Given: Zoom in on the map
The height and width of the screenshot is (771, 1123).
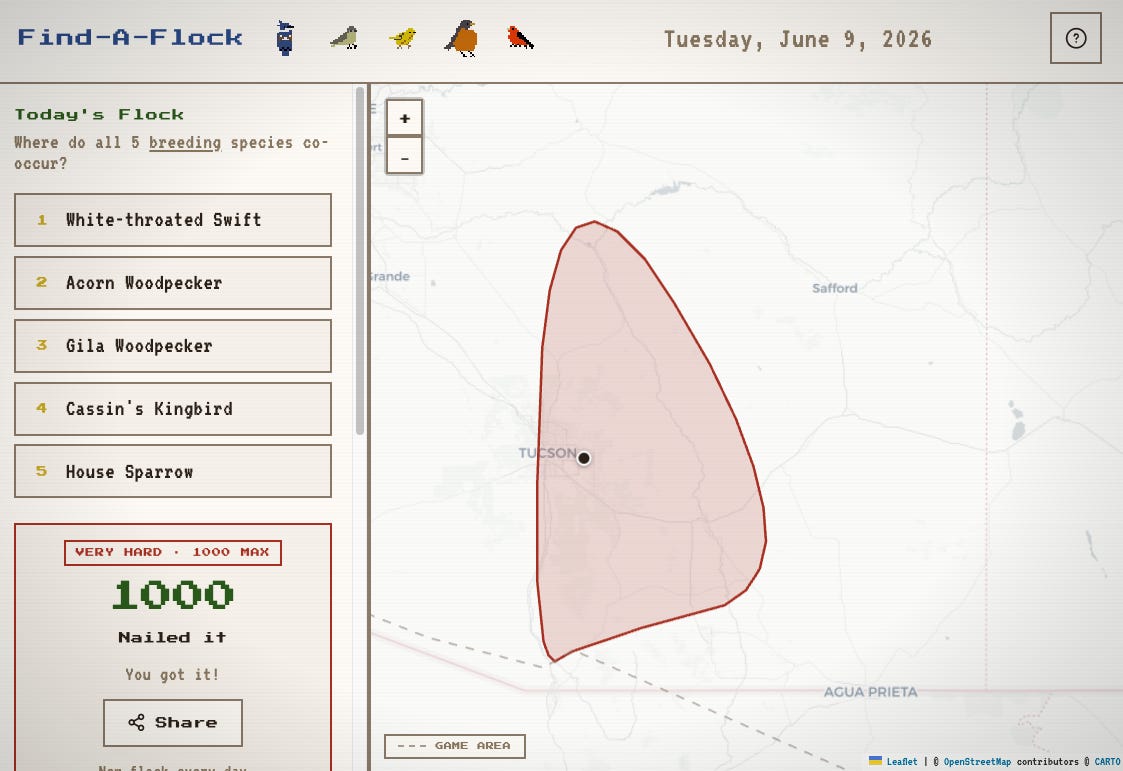Looking at the screenshot, I should (x=405, y=118).
